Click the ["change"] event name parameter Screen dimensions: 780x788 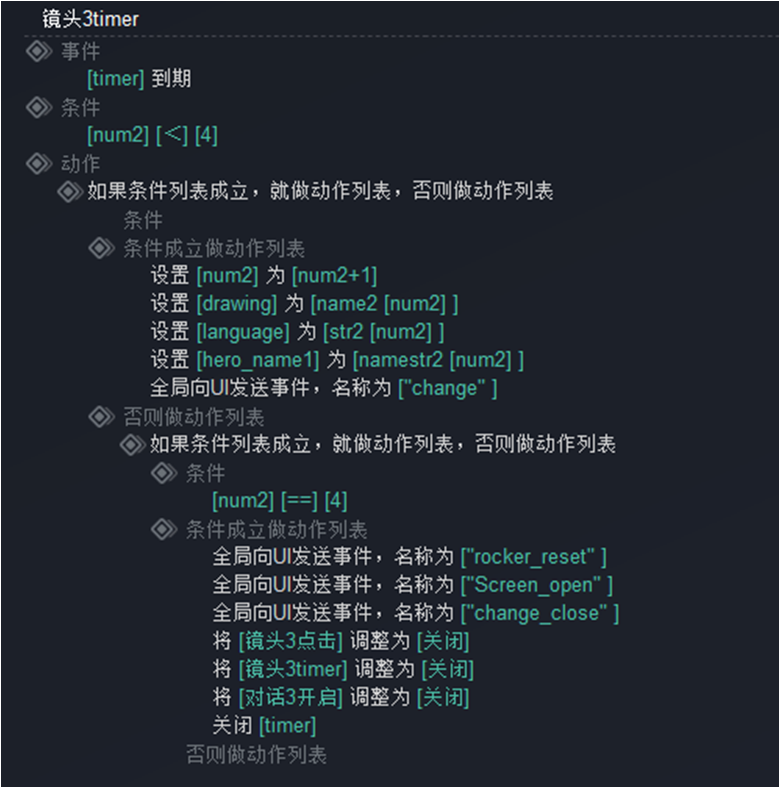pos(448,388)
